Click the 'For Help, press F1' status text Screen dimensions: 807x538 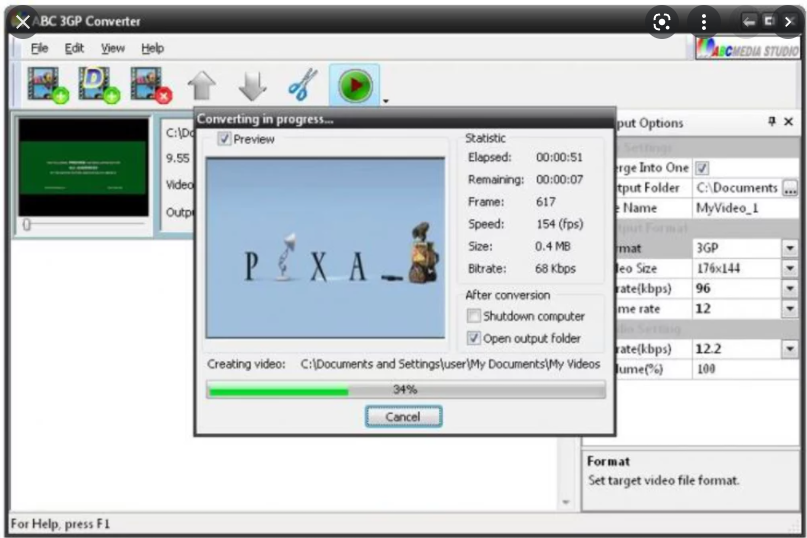(x=60, y=524)
